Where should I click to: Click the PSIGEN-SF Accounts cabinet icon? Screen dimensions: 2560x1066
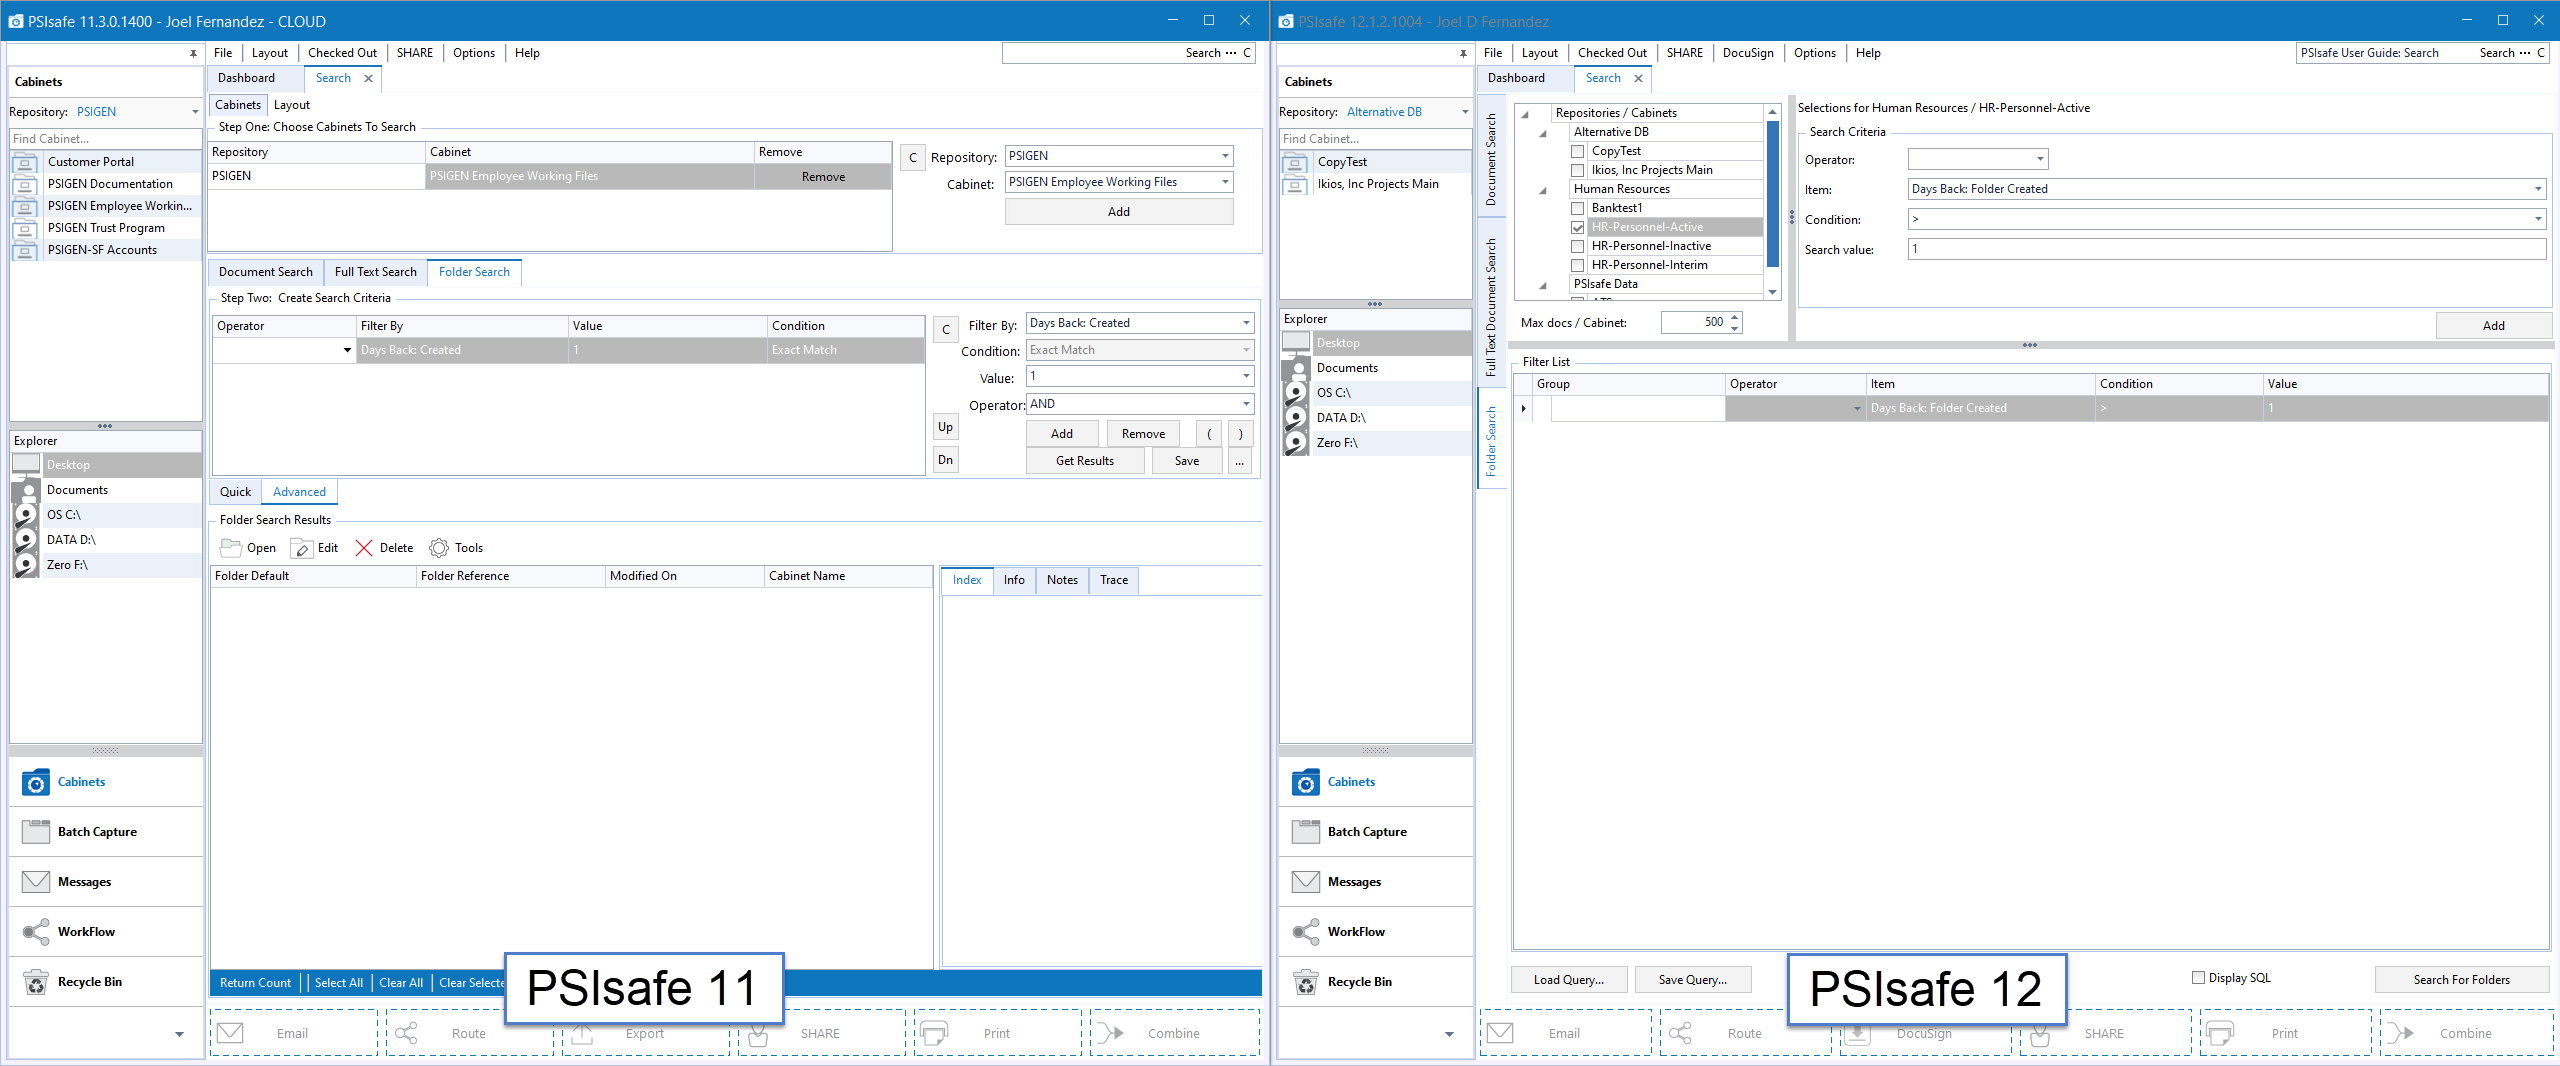pyautogui.click(x=26, y=250)
